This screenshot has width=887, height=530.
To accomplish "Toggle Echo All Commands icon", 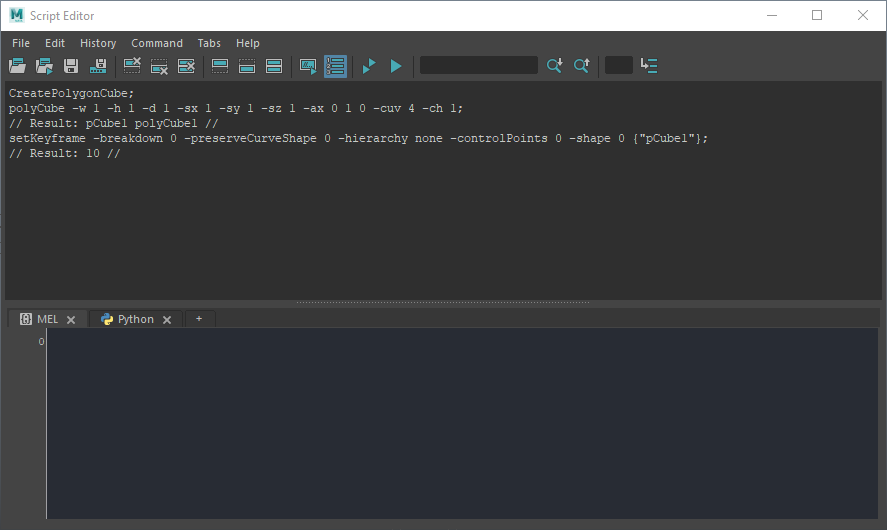I will pos(308,66).
